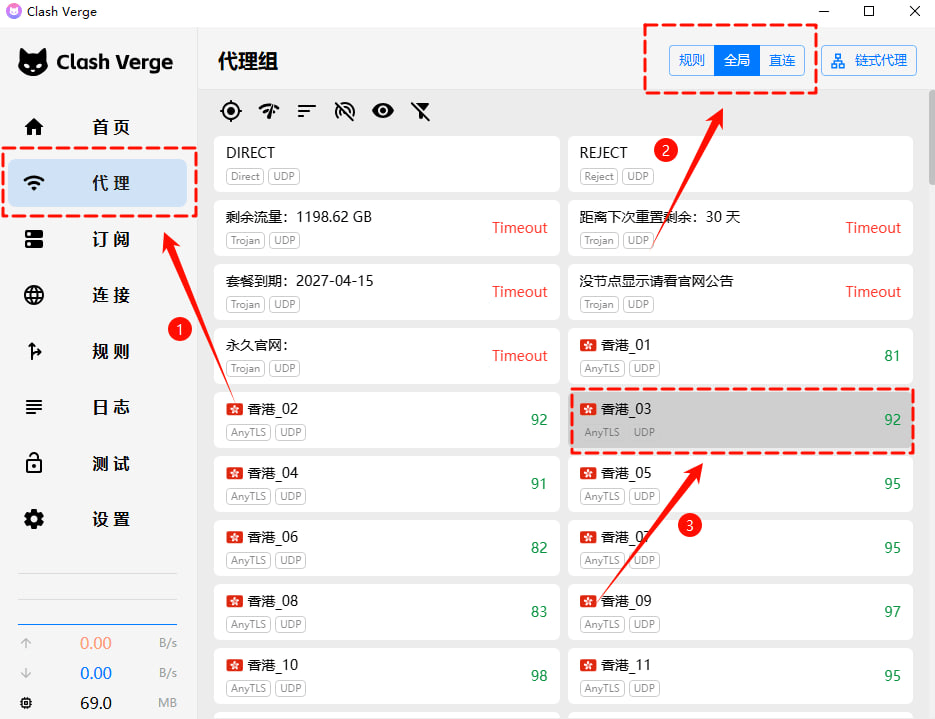
Task: Click the Clash Verge cat logo
Action: [x=33, y=61]
